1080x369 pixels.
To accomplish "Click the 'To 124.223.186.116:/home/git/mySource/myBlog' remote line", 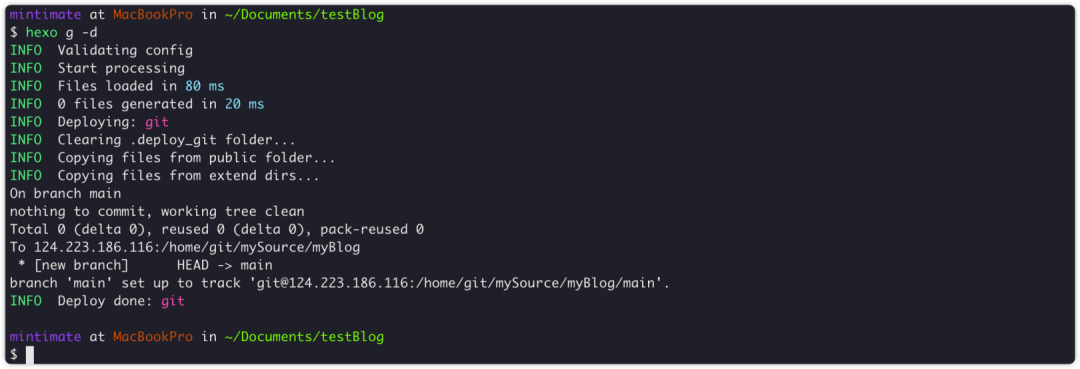I will pos(185,247).
